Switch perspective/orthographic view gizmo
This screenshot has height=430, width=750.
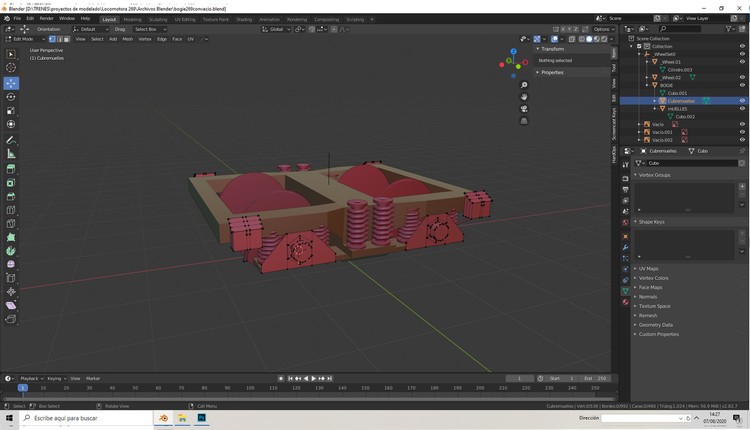click(x=524, y=121)
